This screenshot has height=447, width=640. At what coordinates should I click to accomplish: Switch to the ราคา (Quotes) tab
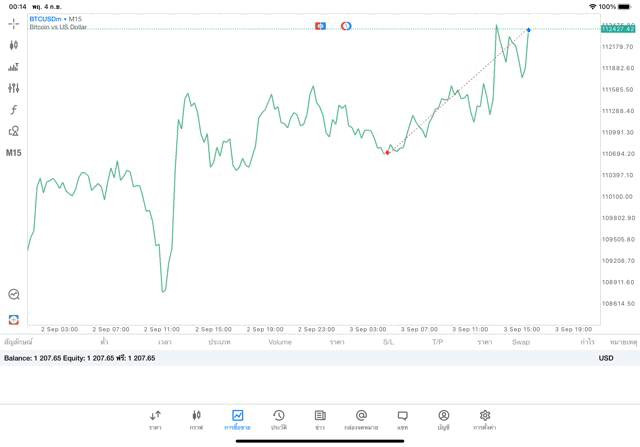[x=155, y=419]
